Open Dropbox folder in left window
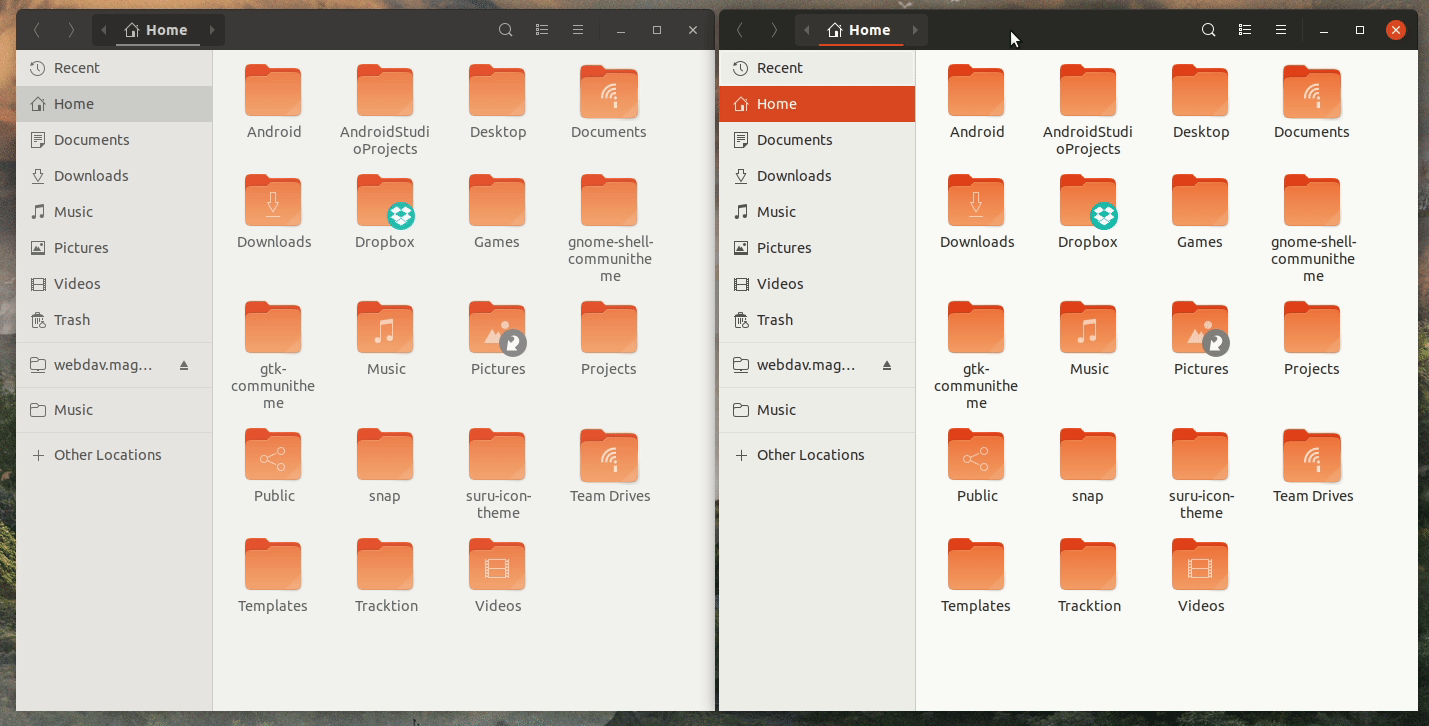This screenshot has width=1429, height=726. (x=385, y=201)
